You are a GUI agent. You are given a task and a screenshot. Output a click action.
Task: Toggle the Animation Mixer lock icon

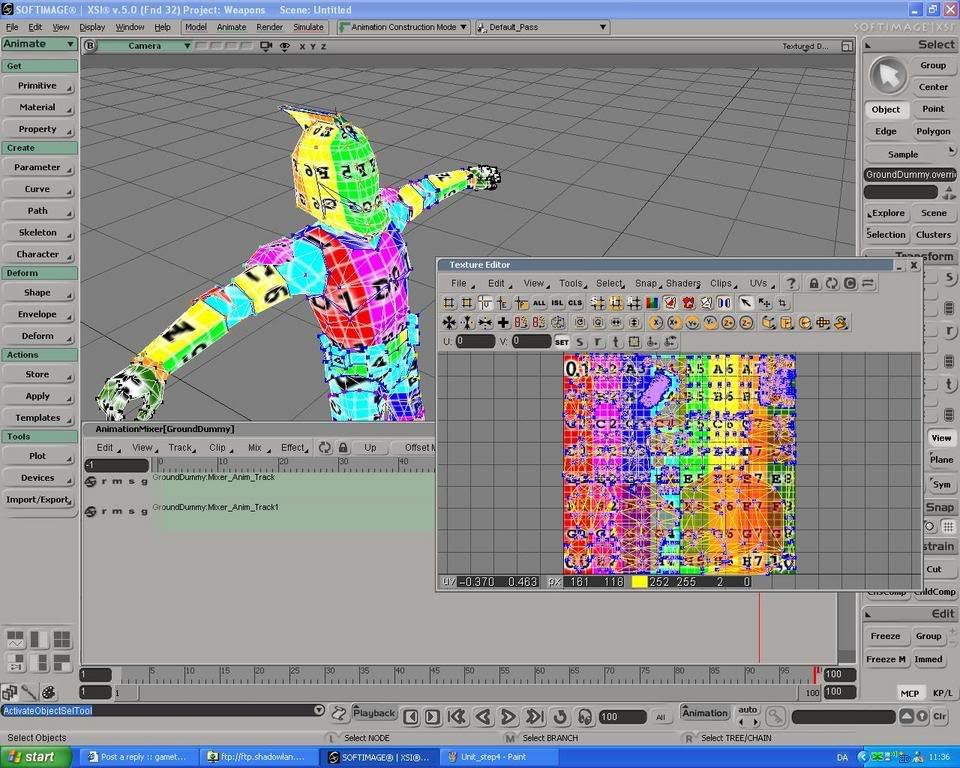[x=343, y=448]
